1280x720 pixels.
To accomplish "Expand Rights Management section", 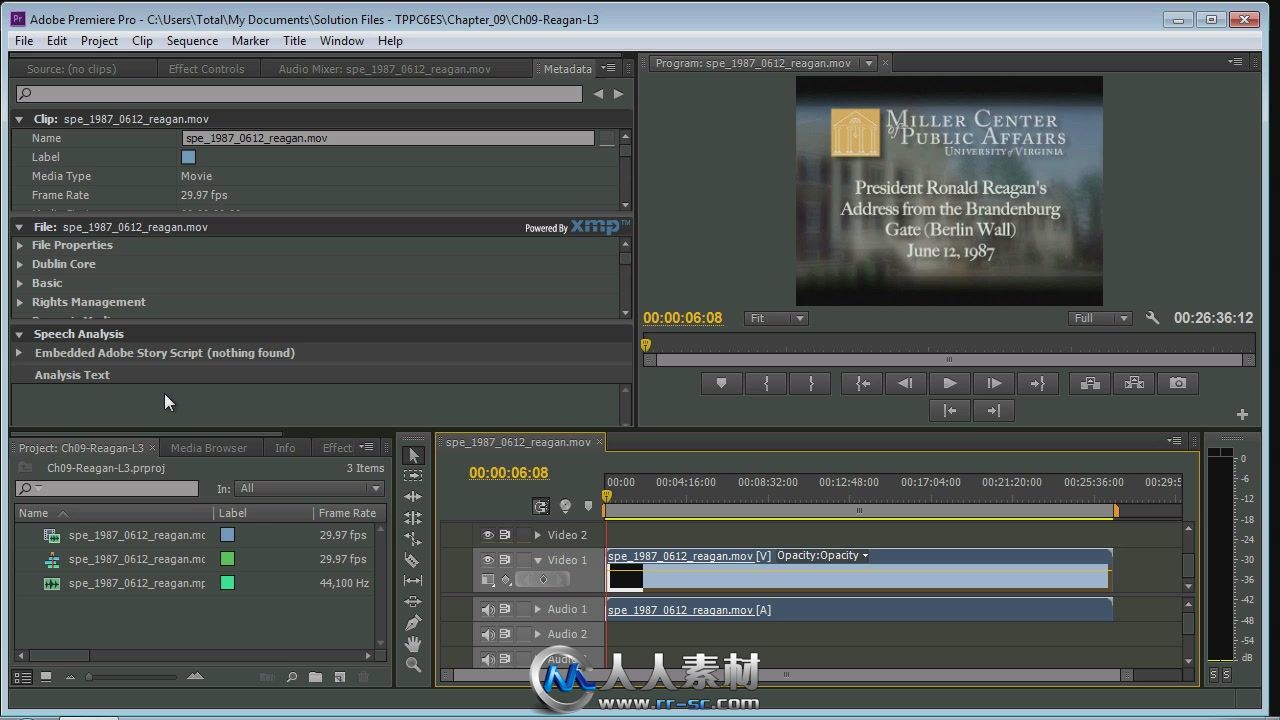I will 20,302.
